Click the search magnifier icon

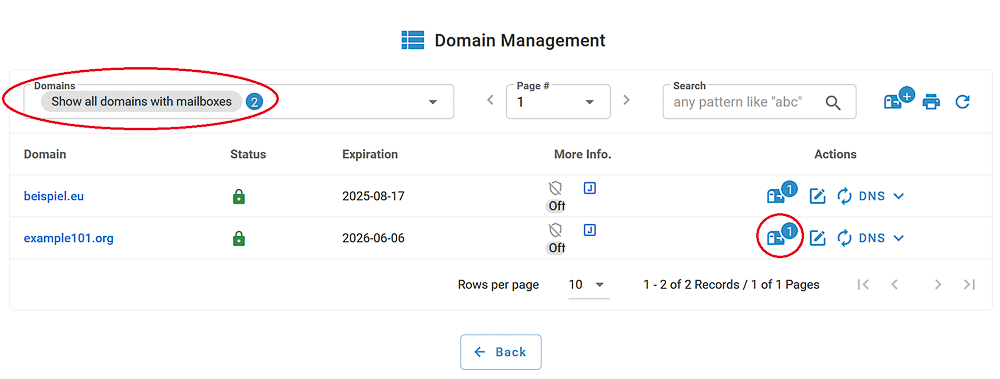[833, 102]
